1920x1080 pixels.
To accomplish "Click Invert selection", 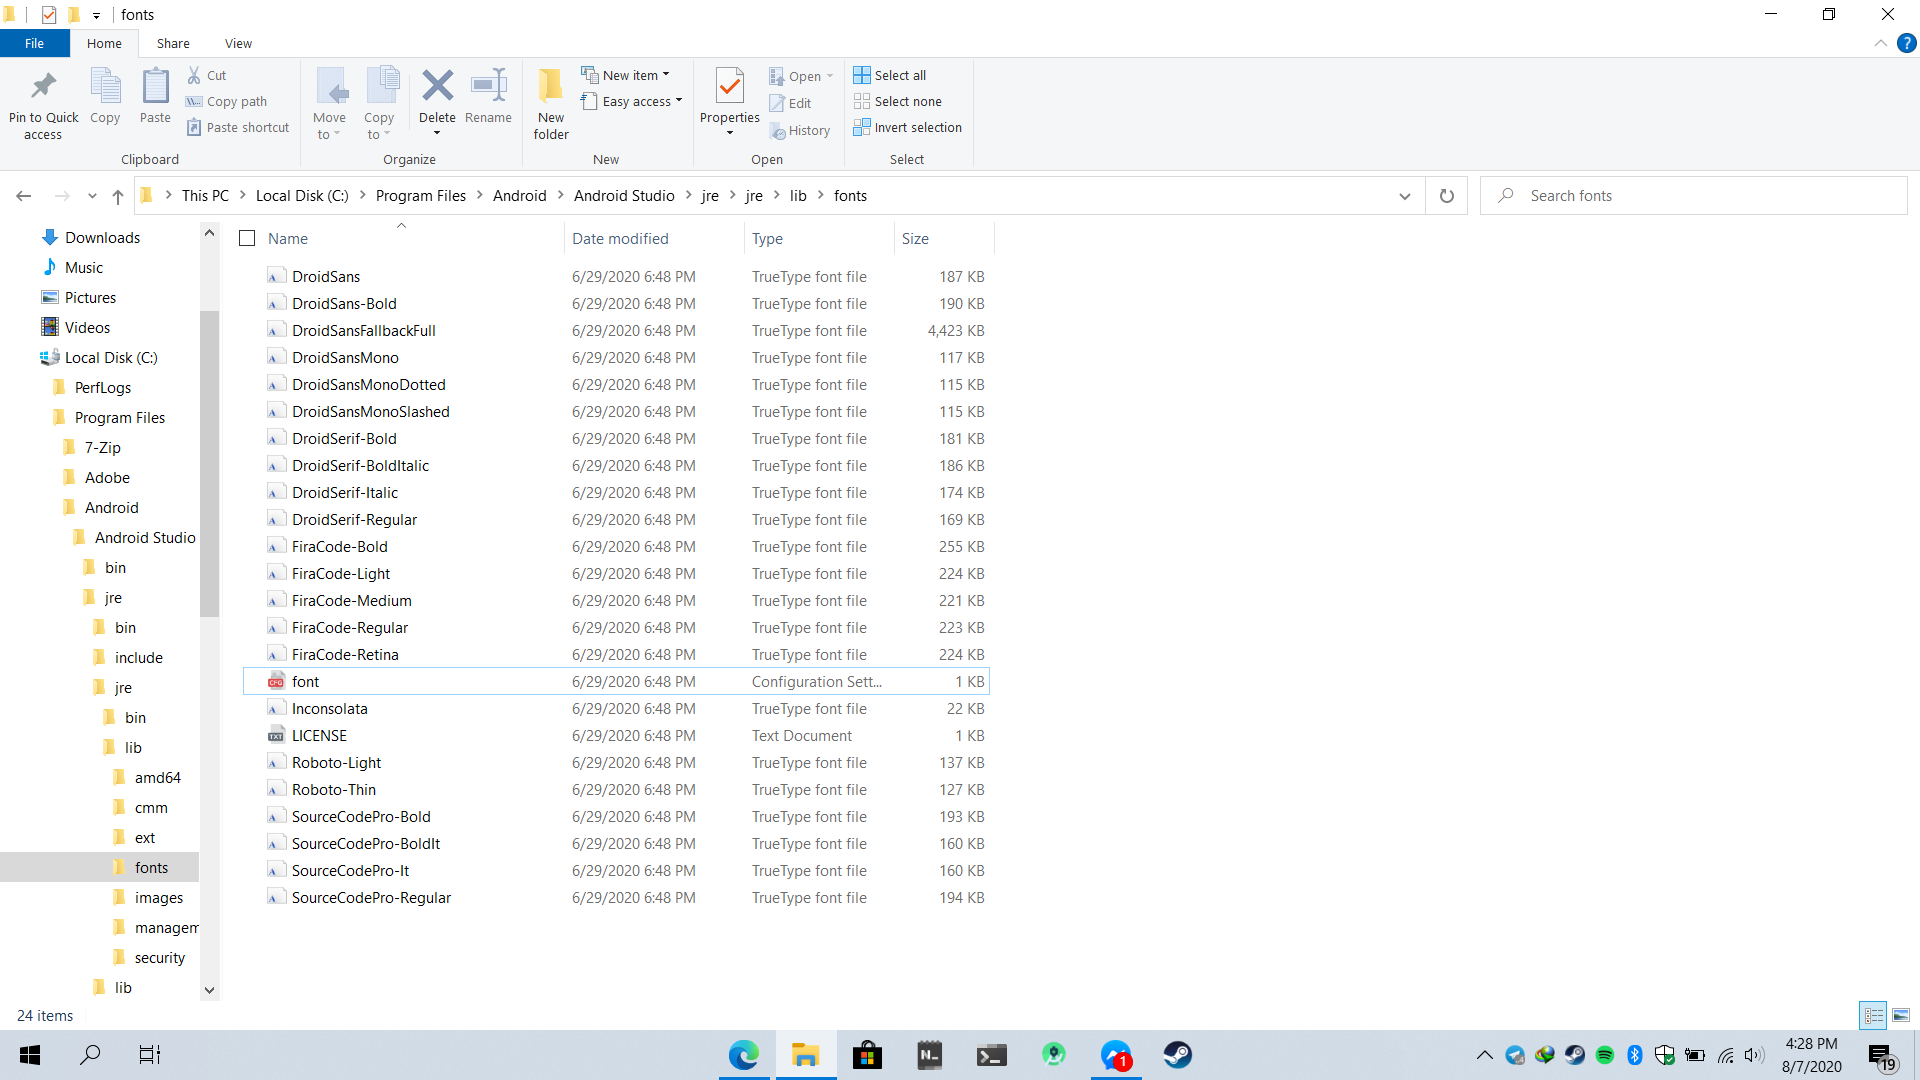I will pos(907,127).
